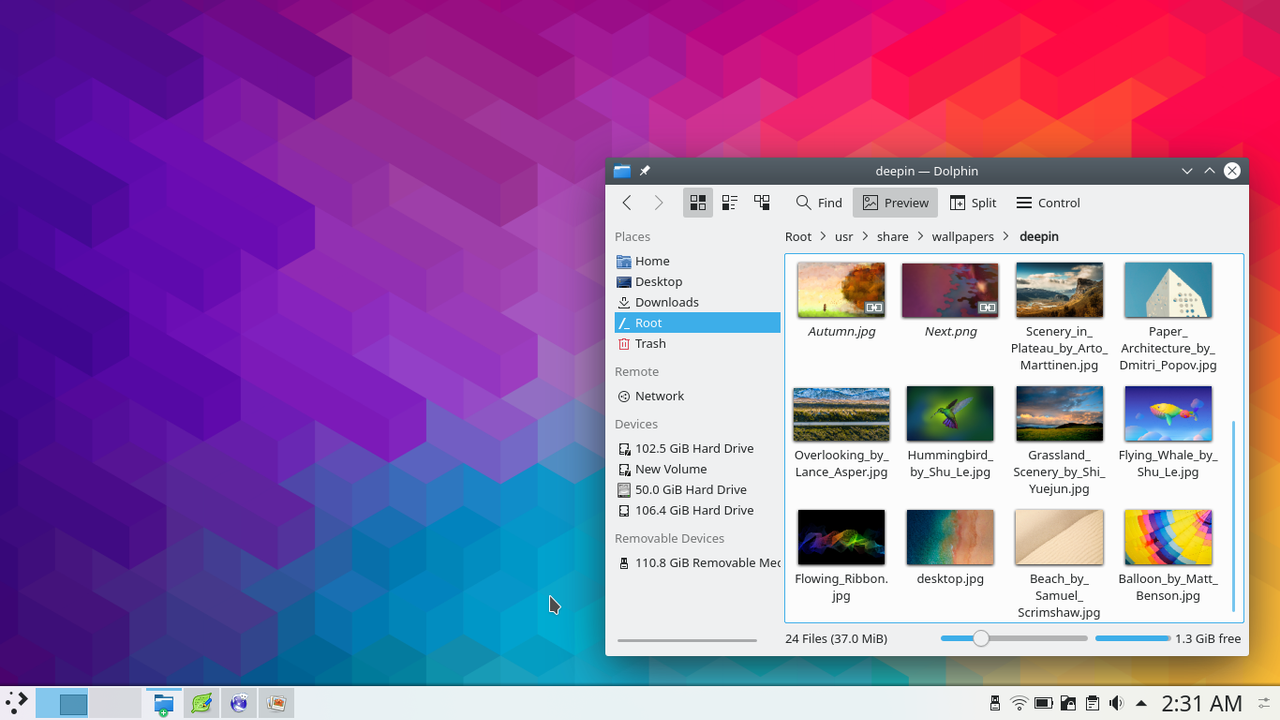This screenshot has height=720, width=1280.
Task: Open the 110.8 GiB Removable Media
Action: point(697,563)
